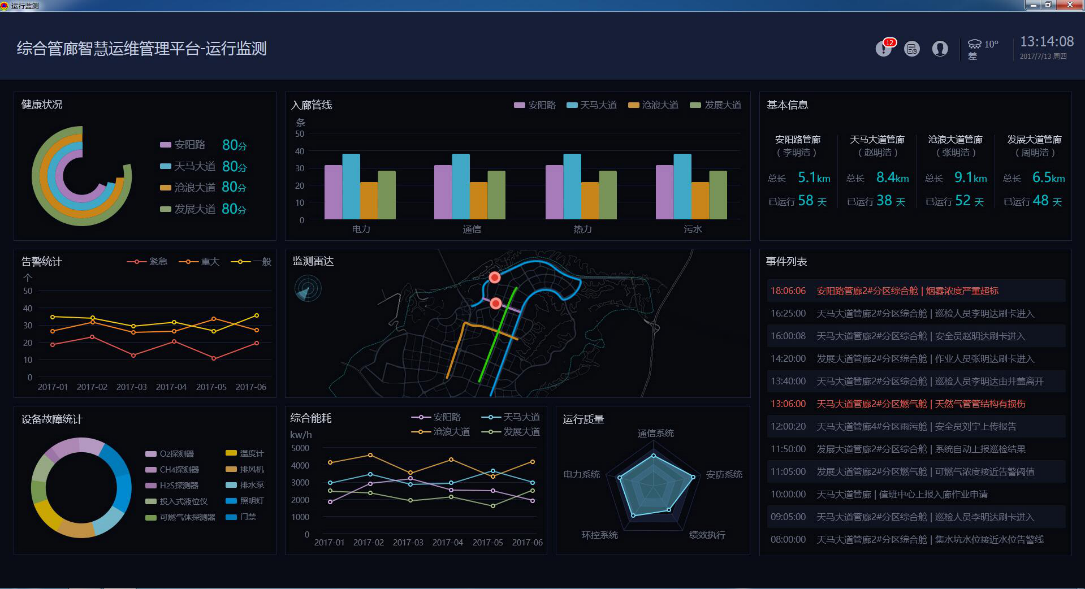Open the report document icon in header
The width and height of the screenshot is (1085, 589).
click(x=912, y=48)
